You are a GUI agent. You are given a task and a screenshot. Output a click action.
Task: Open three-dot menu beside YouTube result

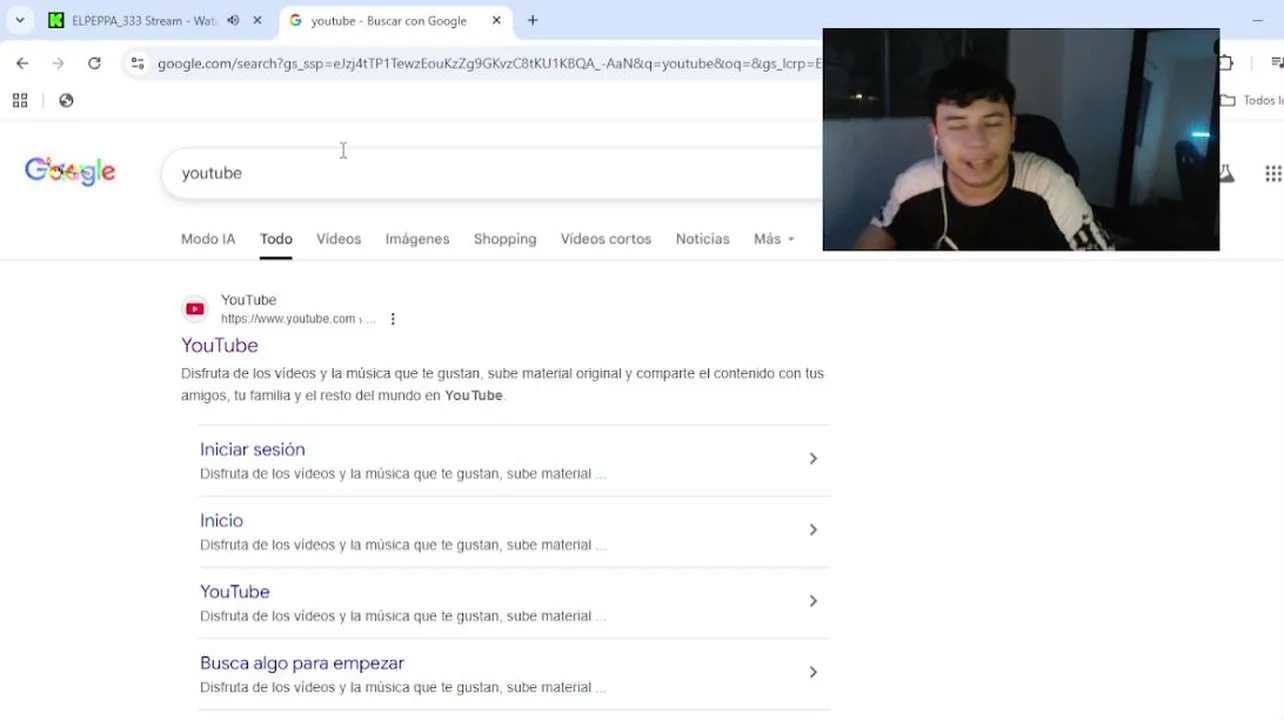[393, 319]
